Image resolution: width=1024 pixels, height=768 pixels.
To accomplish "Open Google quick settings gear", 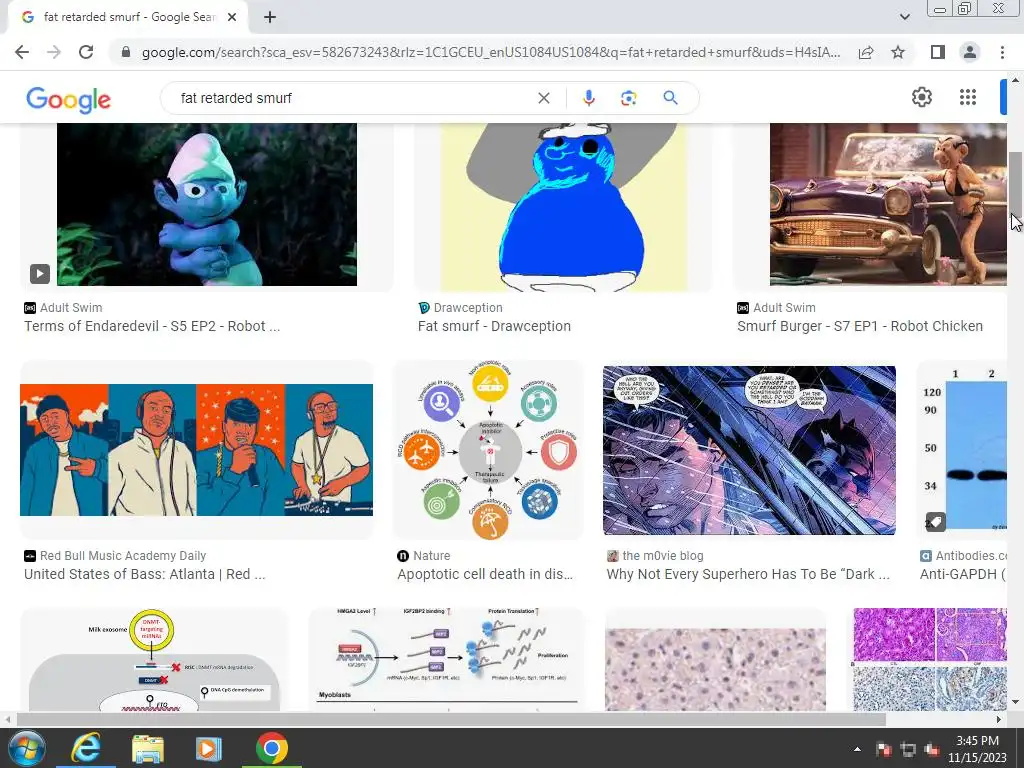I will pos(921,97).
